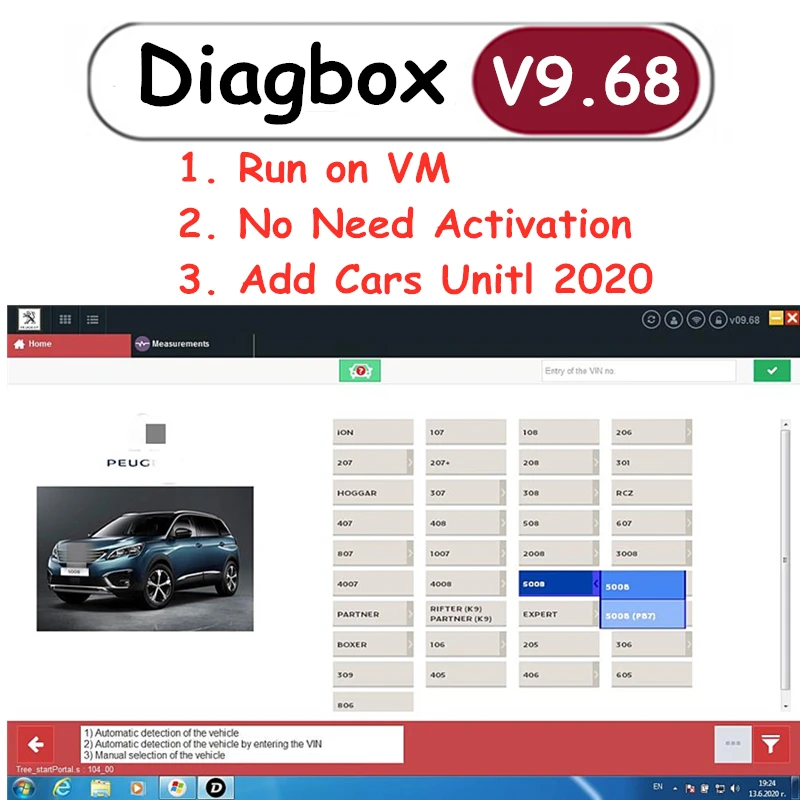Select the 301 model
Viewport: 800px width, 800px height.
[x=652, y=463]
